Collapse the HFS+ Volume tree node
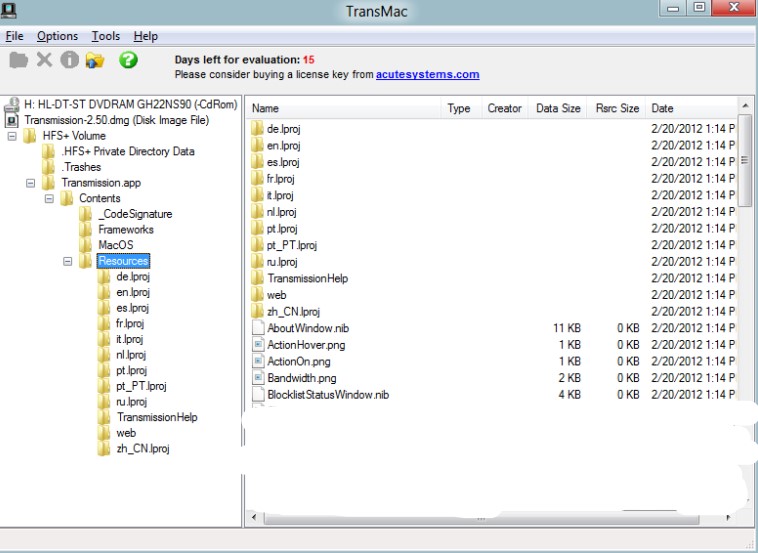This screenshot has height=553, width=758. point(12,136)
